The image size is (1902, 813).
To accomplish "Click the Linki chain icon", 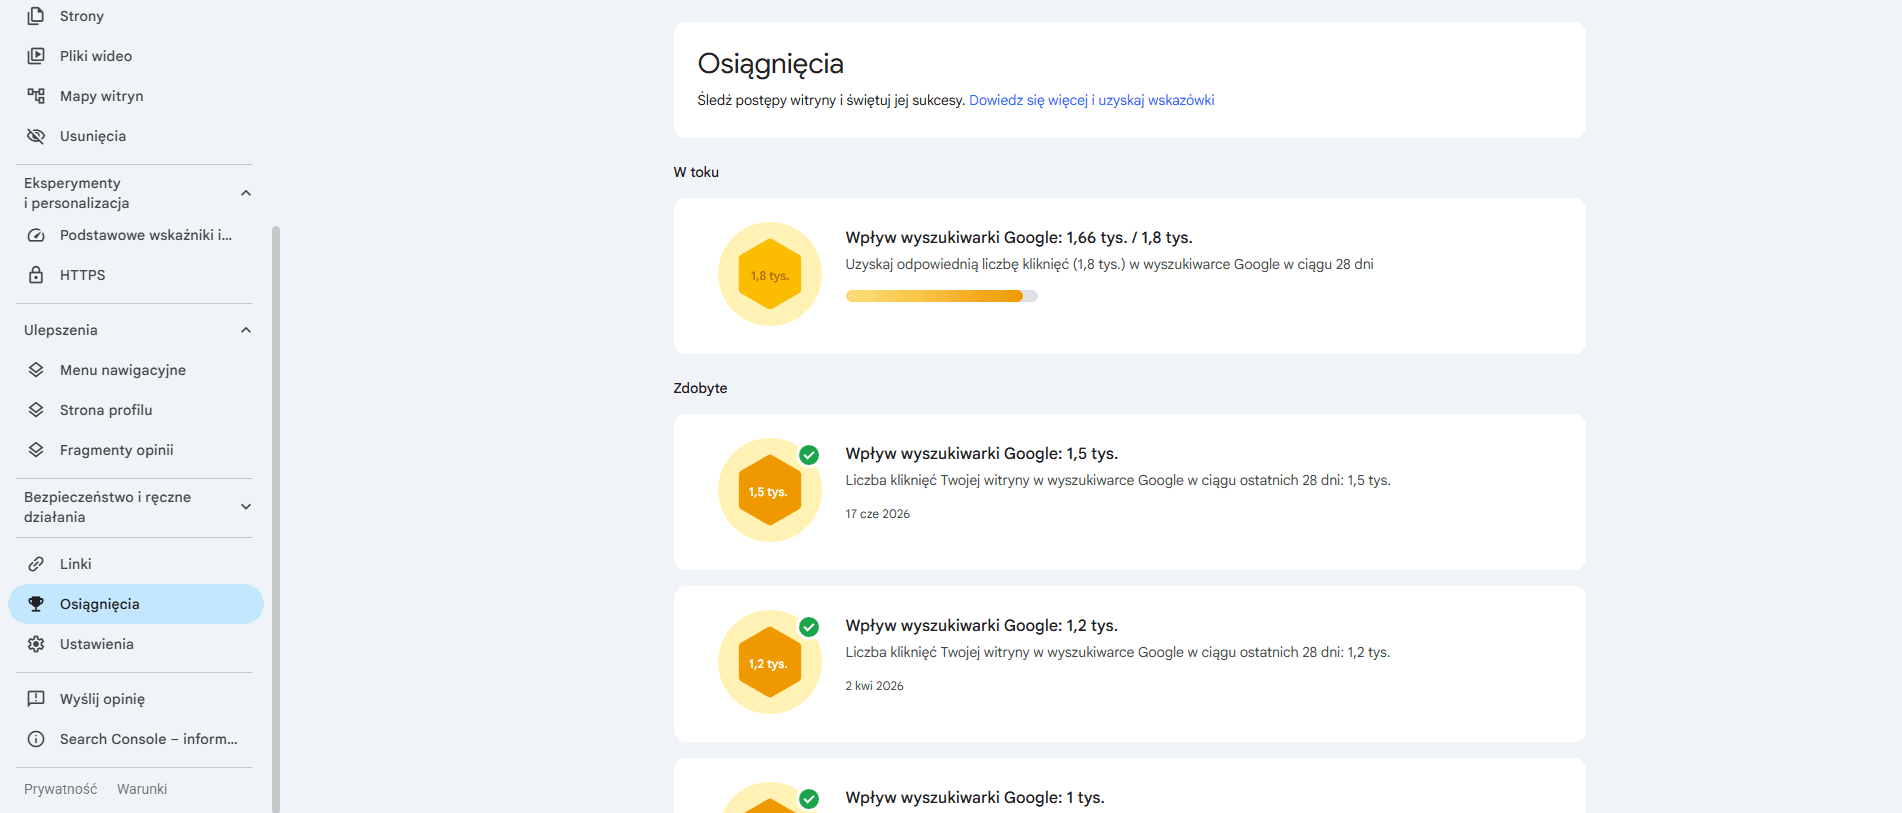I will point(36,564).
